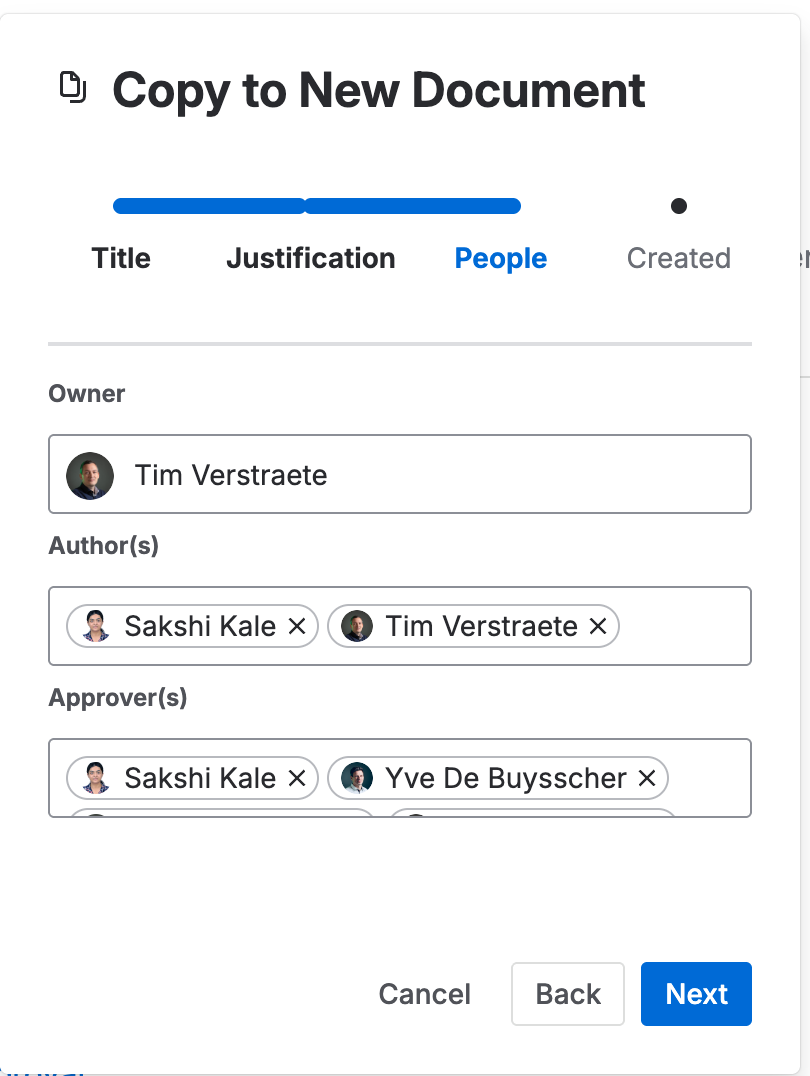Remove Yve De Buysscher from Approvers
This screenshot has width=810, height=1076.
pyautogui.click(x=647, y=778)
